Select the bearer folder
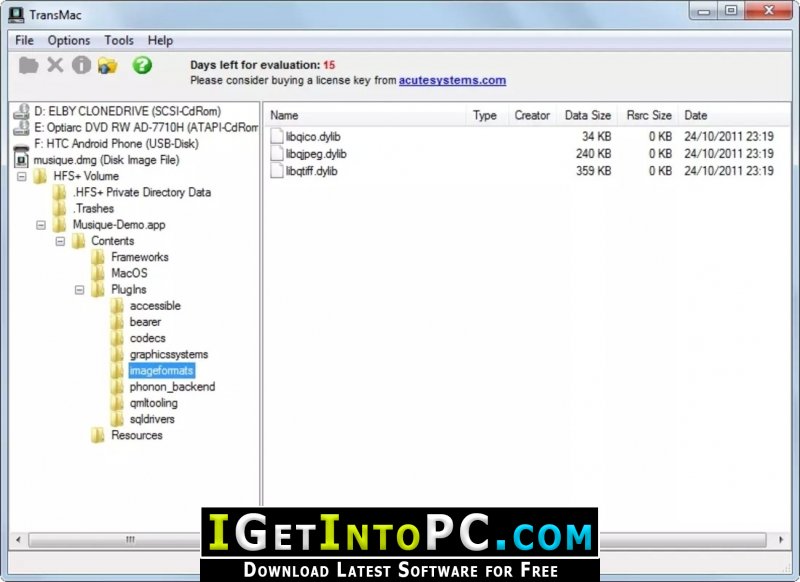800x582 pixels. (145, 322)
